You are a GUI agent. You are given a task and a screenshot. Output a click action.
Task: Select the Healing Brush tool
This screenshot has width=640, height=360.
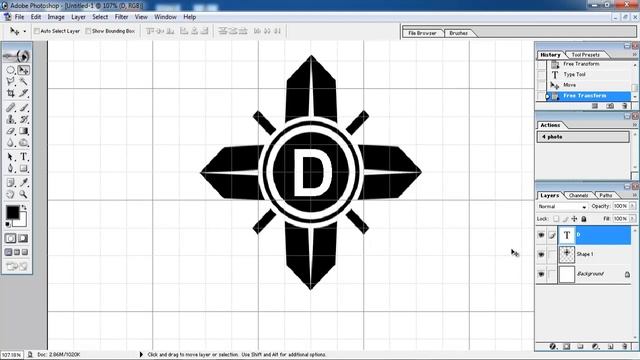coord(11,108)
